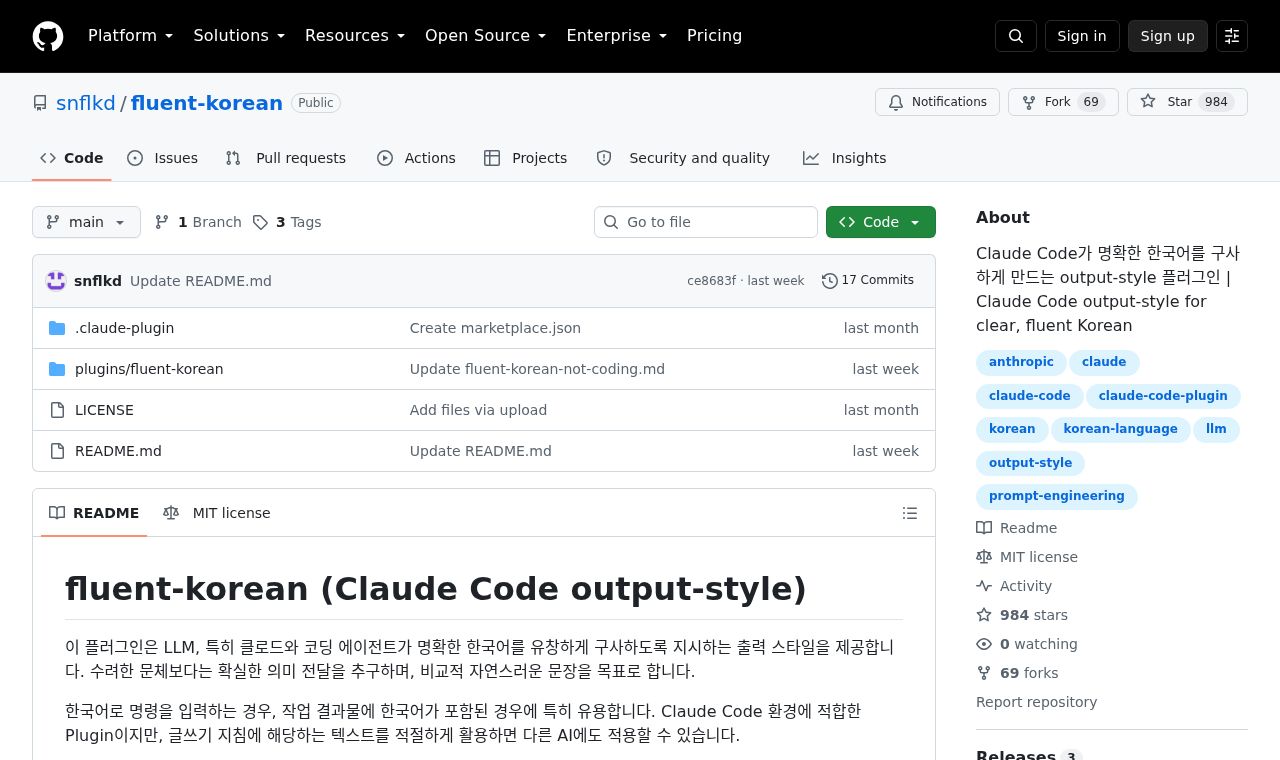This screenshot has height=760, width=1280.
Task: Expand the Platform menu
Action: pyautogui.click(x=131, y=36)
